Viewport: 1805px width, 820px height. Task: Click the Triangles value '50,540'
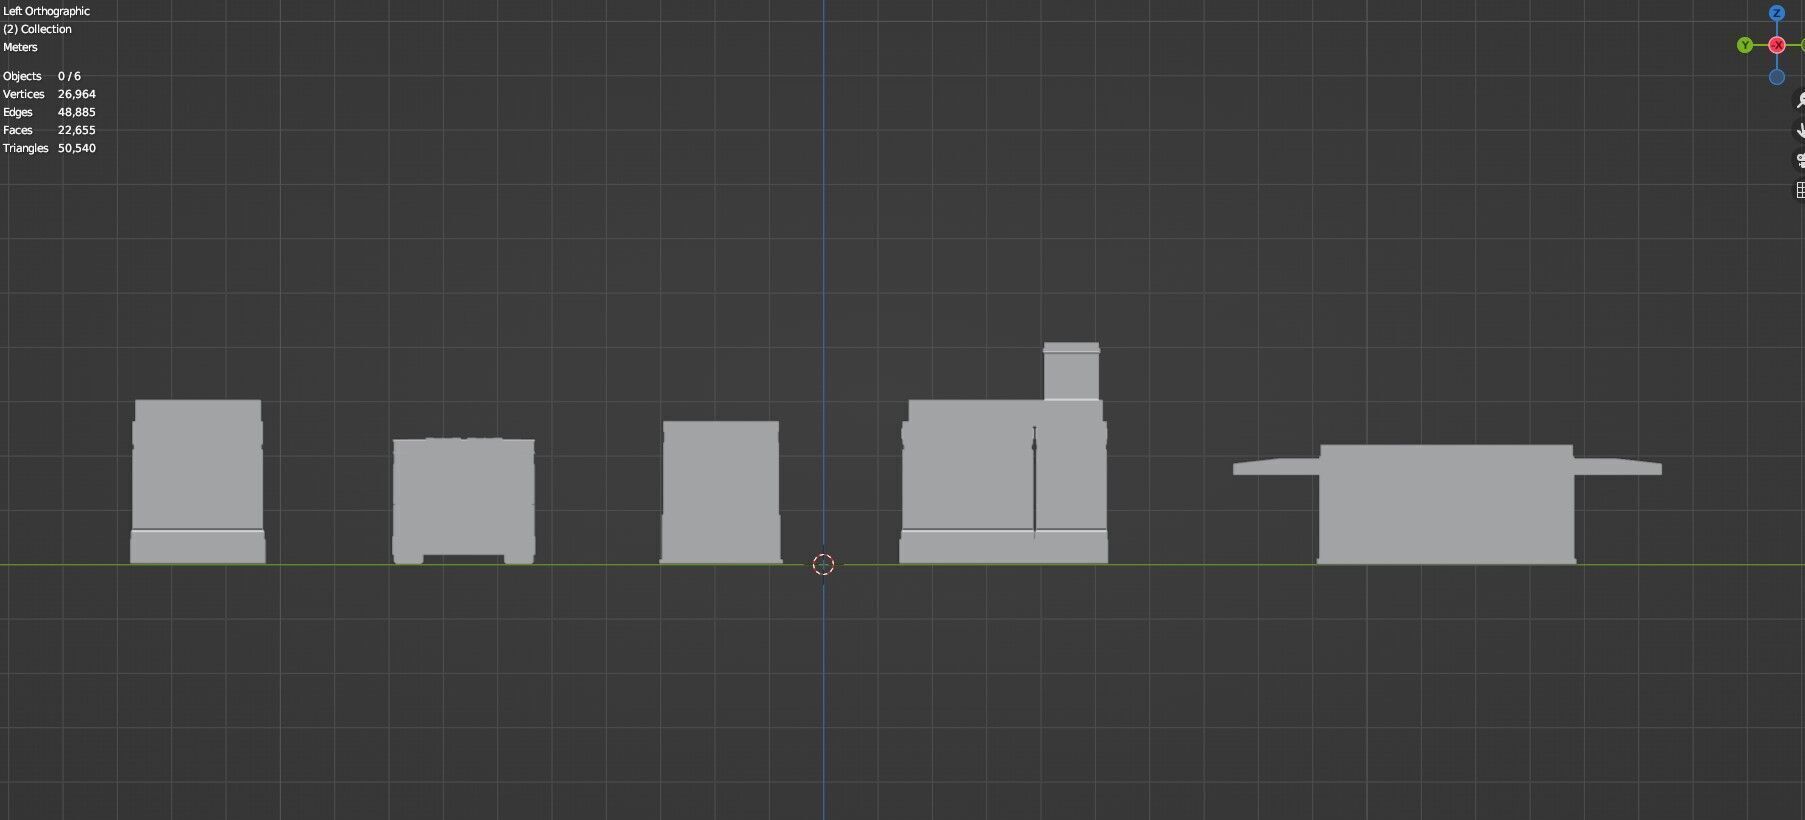click(77, 148)
